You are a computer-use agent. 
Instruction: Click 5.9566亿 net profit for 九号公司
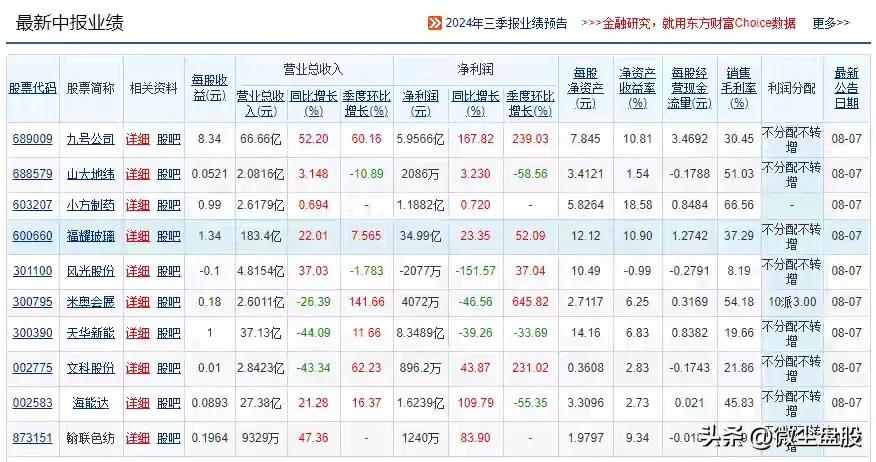(420, 139)
